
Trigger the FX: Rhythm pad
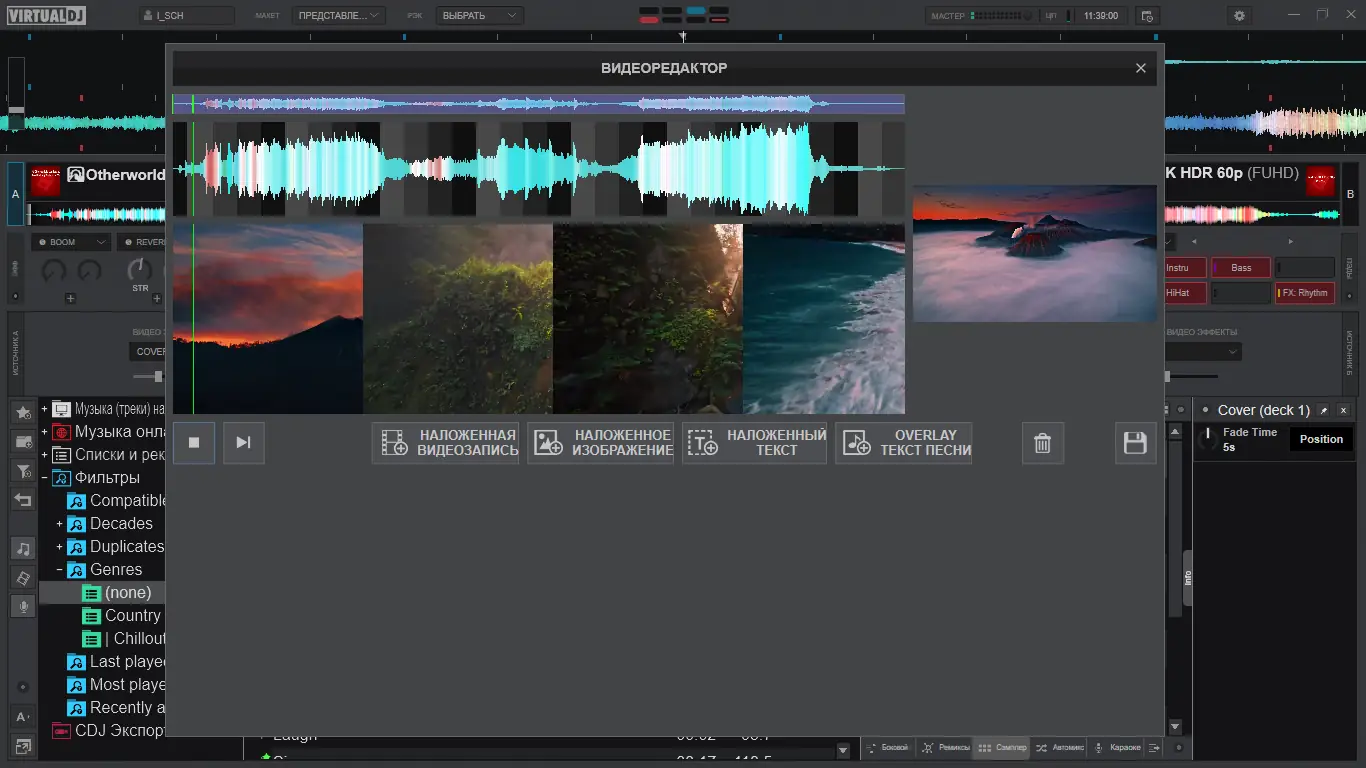pyautogui.click(x=1305, y=293)
